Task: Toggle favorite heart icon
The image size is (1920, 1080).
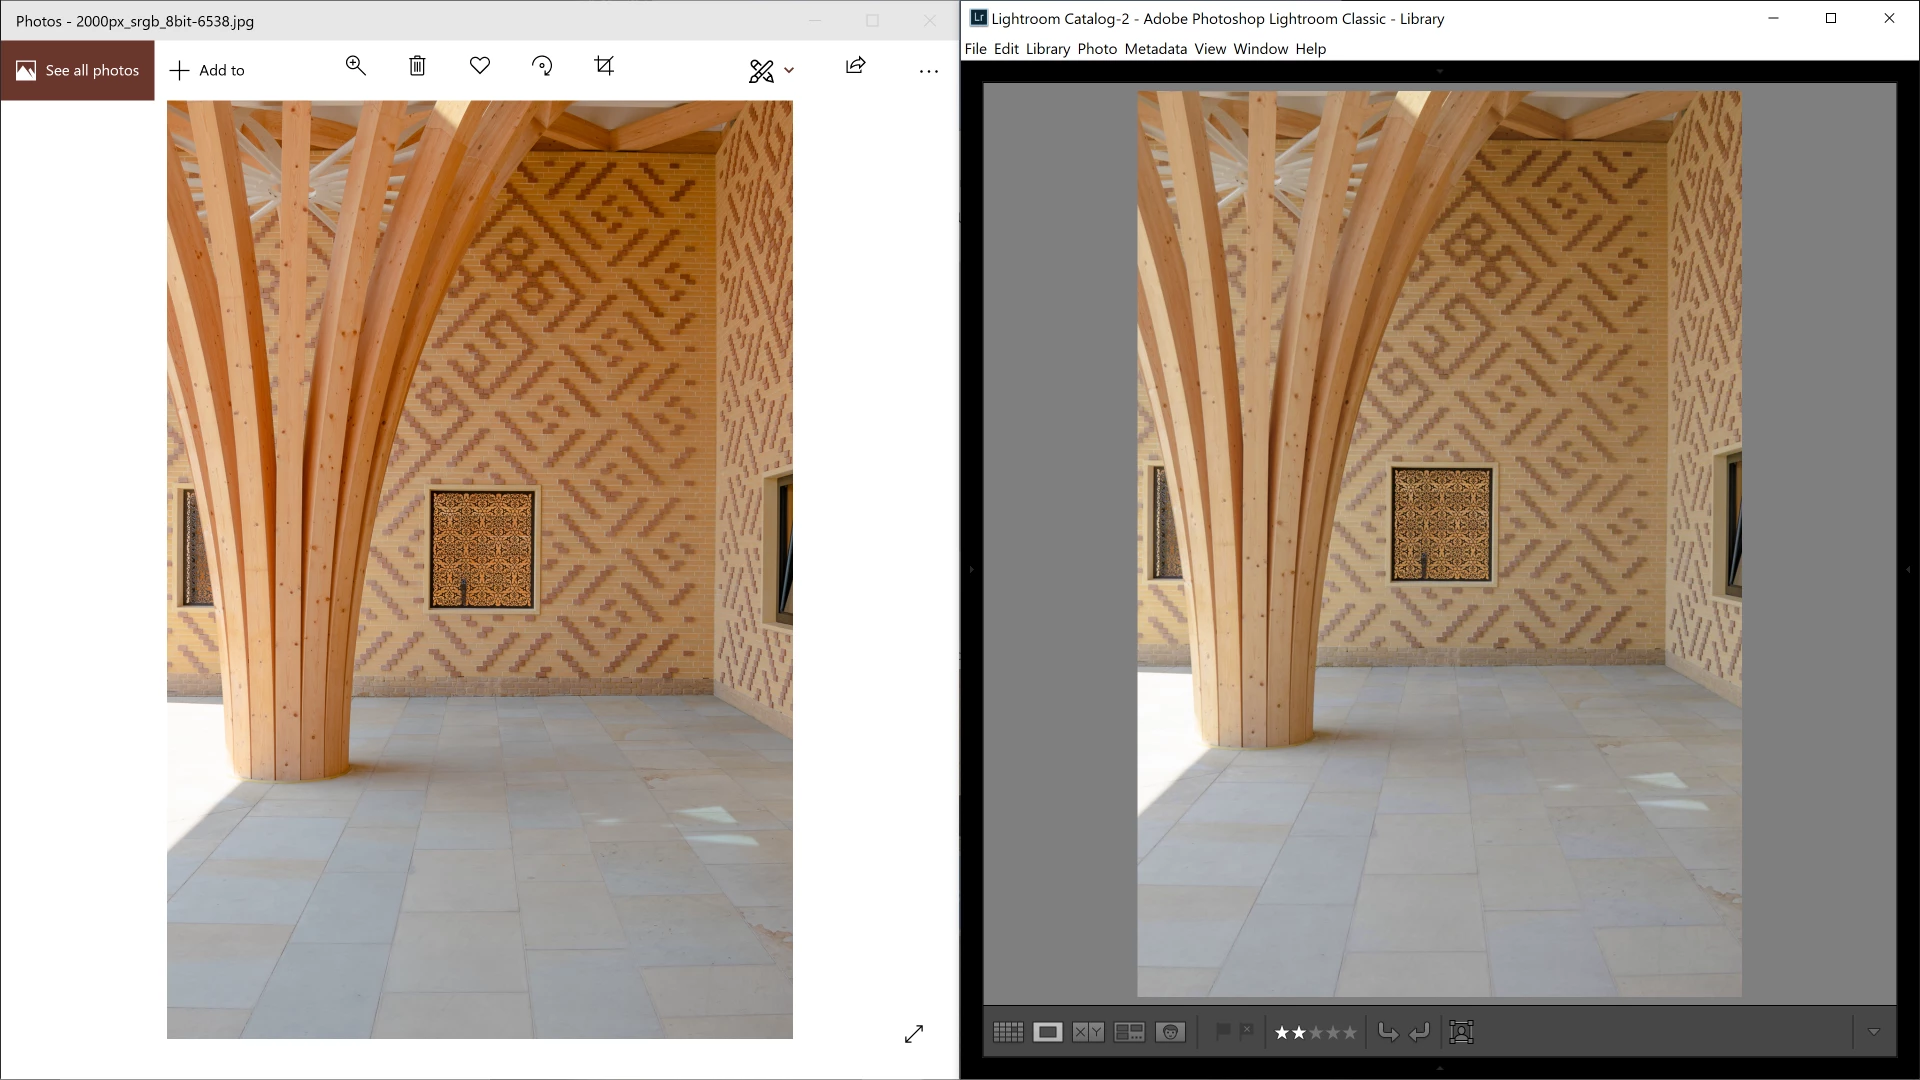Action: [480, 66]
